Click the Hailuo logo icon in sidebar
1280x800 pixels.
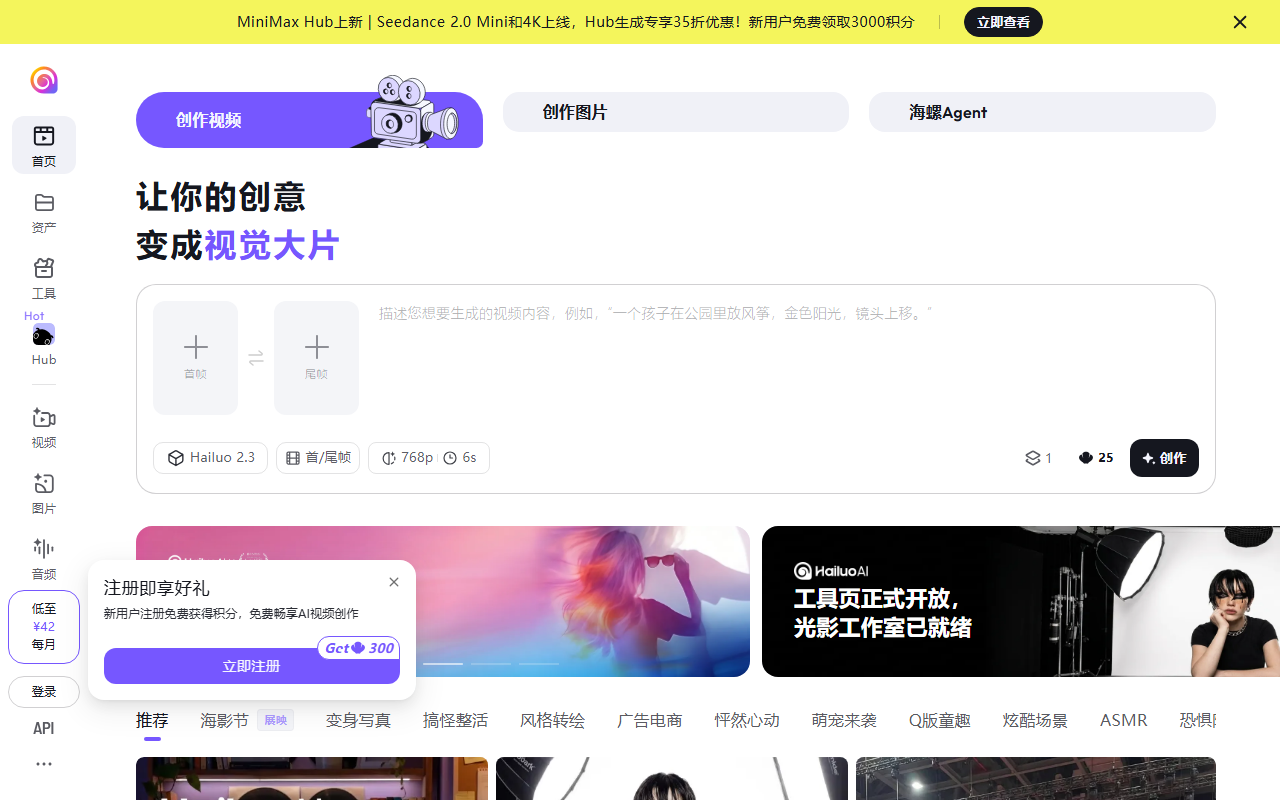[x=44, y=80]
